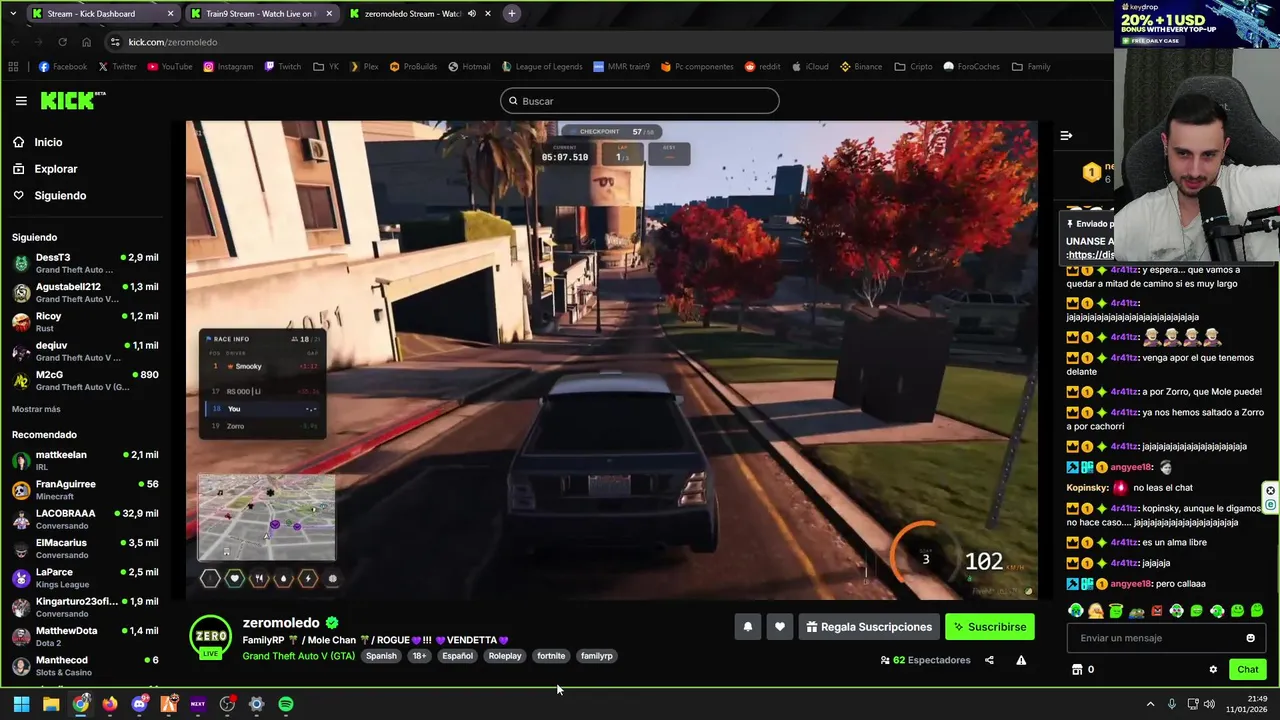Open the Kick hamburger sidebar menu

click(21, 101)
